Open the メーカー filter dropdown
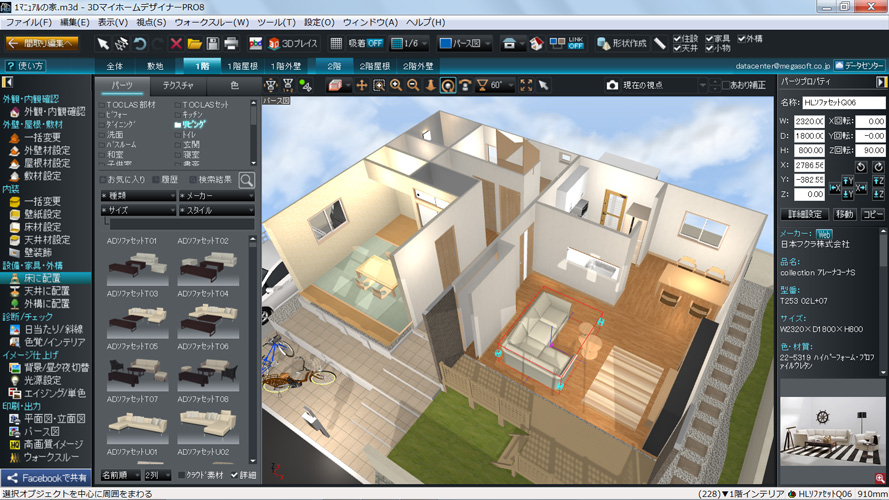 click(x=217, y=196)
